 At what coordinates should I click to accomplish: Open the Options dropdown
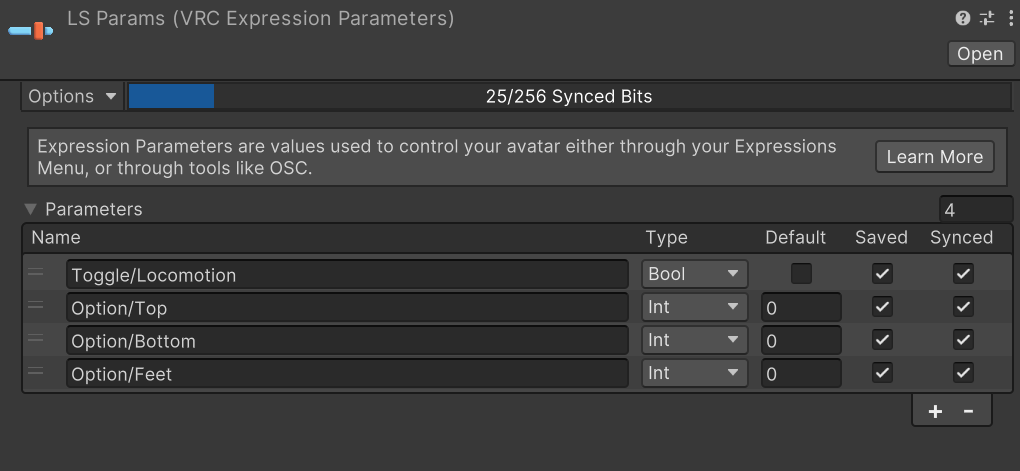coord(72,97)
